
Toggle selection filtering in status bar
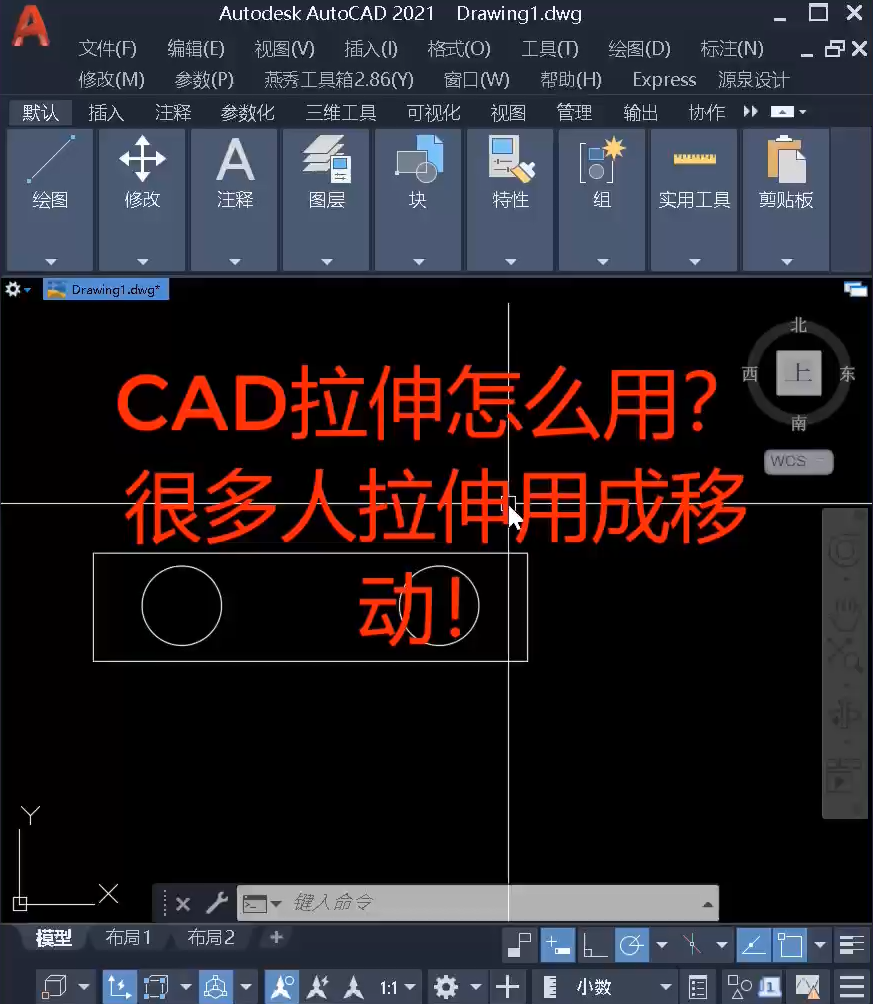156,987
